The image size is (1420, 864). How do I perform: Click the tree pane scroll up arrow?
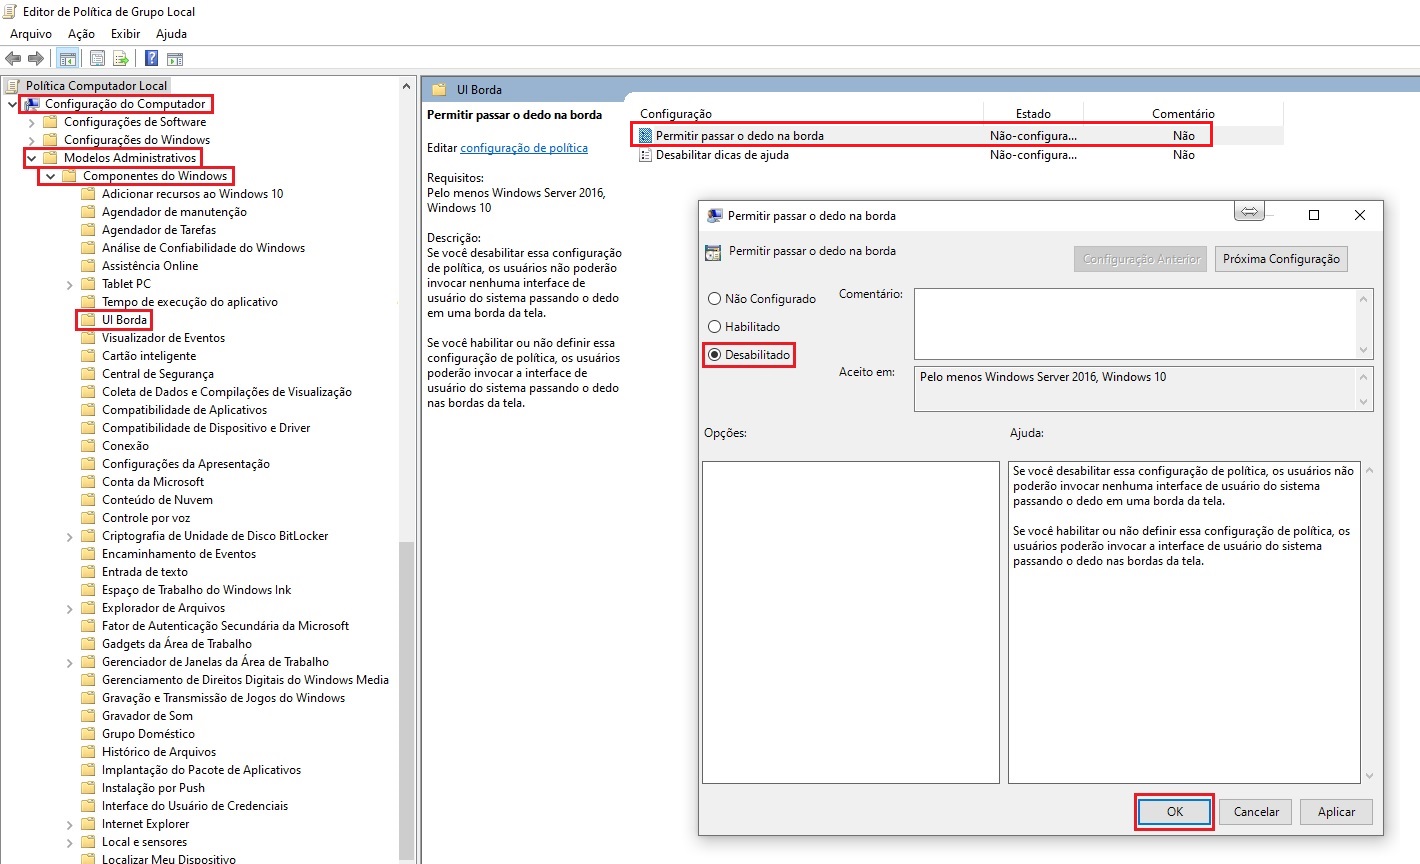(406, 87)
